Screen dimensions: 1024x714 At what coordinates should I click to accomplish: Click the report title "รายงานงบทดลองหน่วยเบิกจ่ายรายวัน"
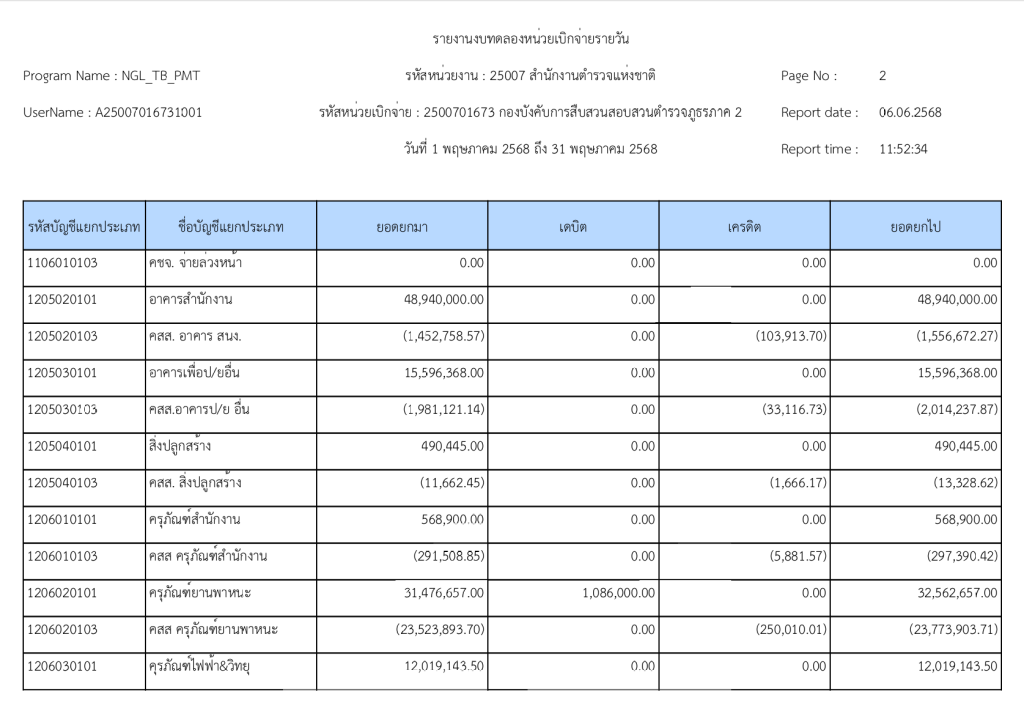(x=531, y=39)
